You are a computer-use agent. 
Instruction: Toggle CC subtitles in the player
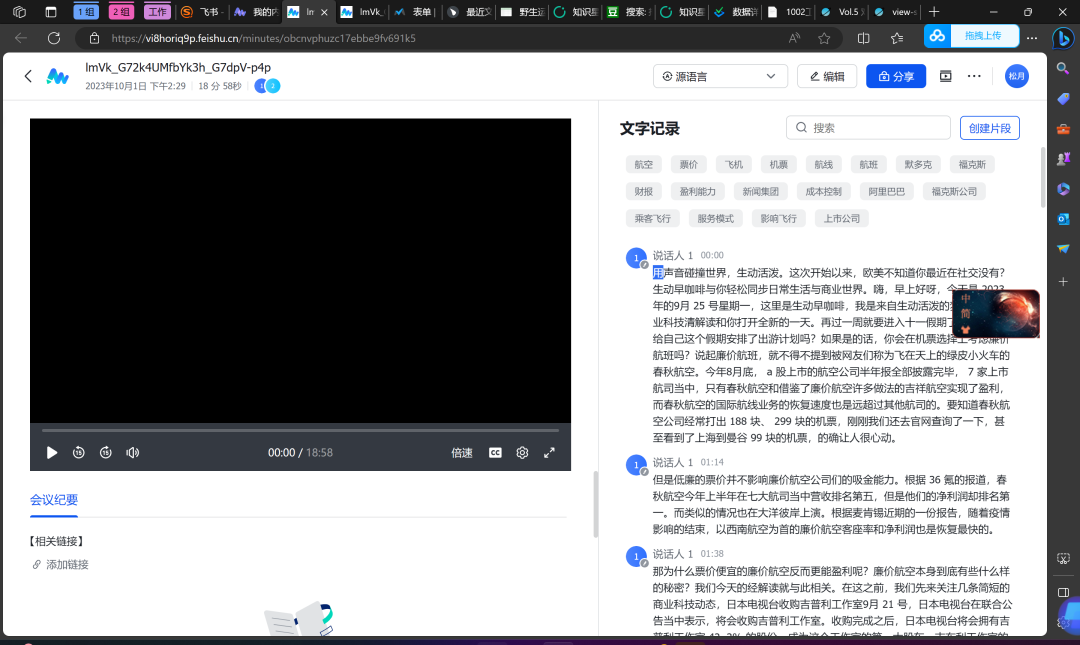(495, 453)
